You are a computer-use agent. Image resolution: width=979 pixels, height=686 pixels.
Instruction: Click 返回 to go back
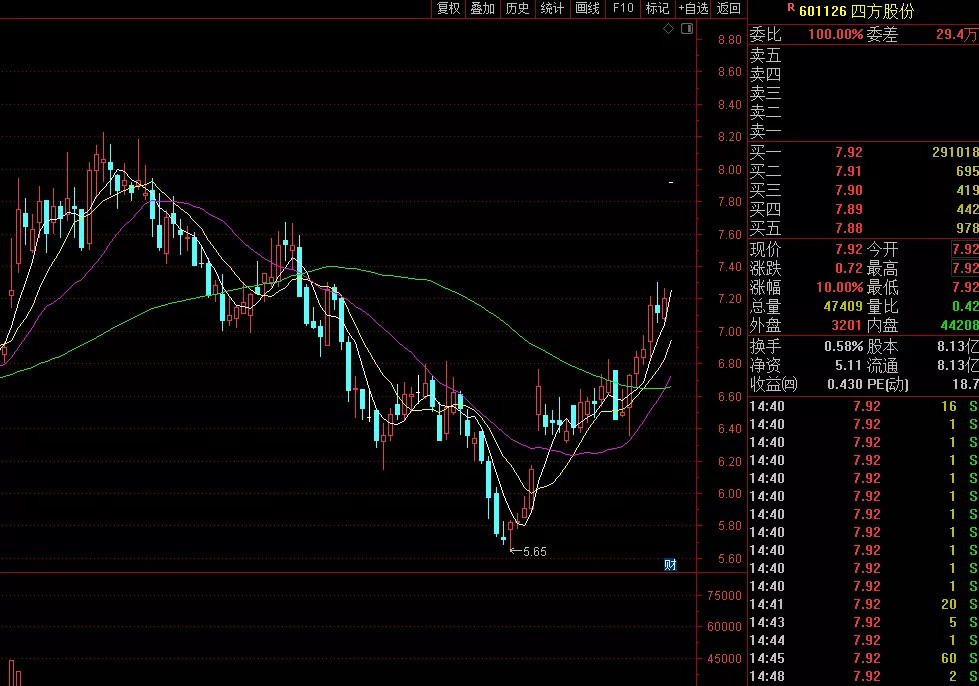729,9
